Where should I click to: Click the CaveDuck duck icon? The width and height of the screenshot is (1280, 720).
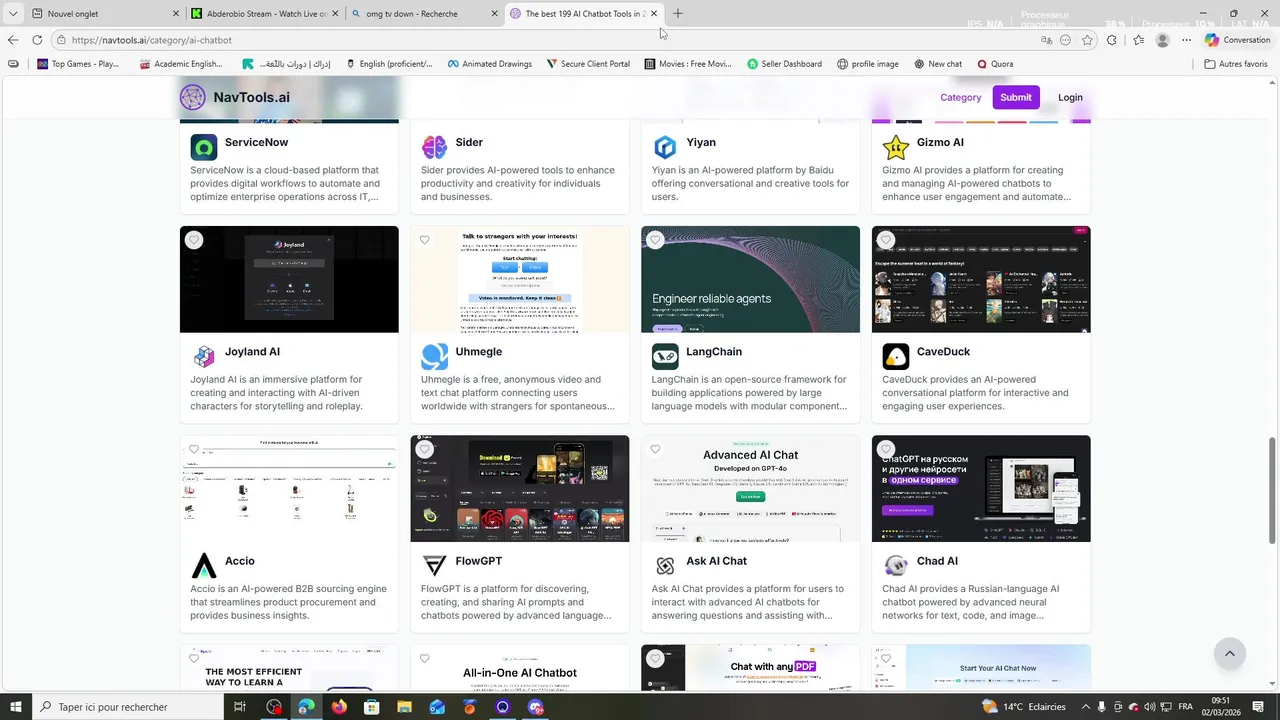pyautogui.click(x=896, y=356)
